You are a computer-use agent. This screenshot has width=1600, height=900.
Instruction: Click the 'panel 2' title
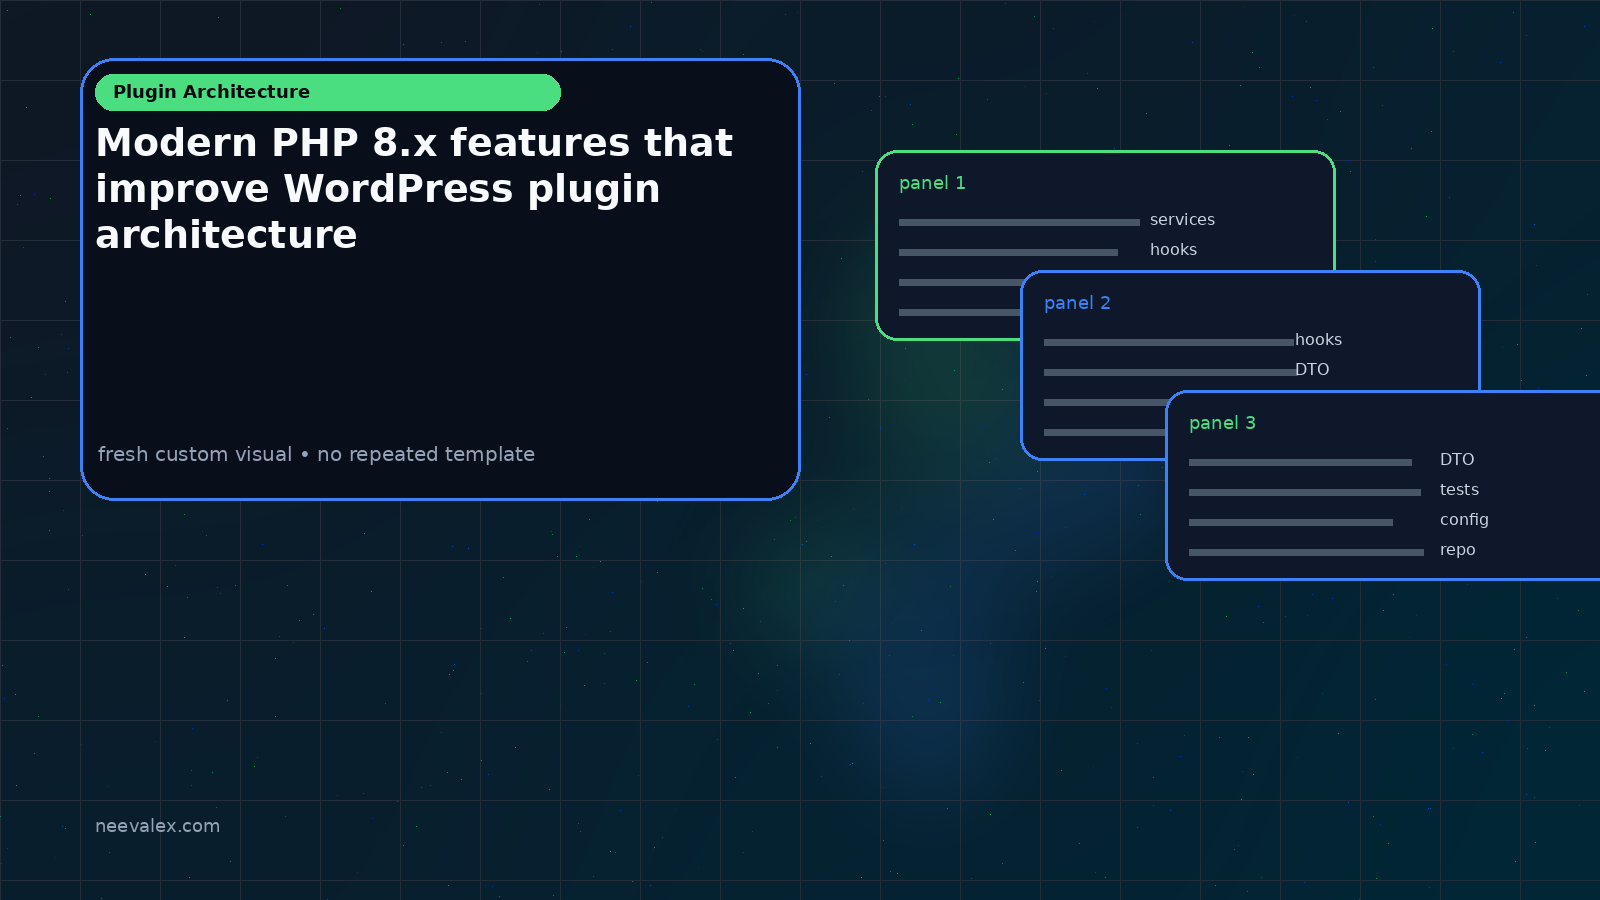pos(1077,303)
